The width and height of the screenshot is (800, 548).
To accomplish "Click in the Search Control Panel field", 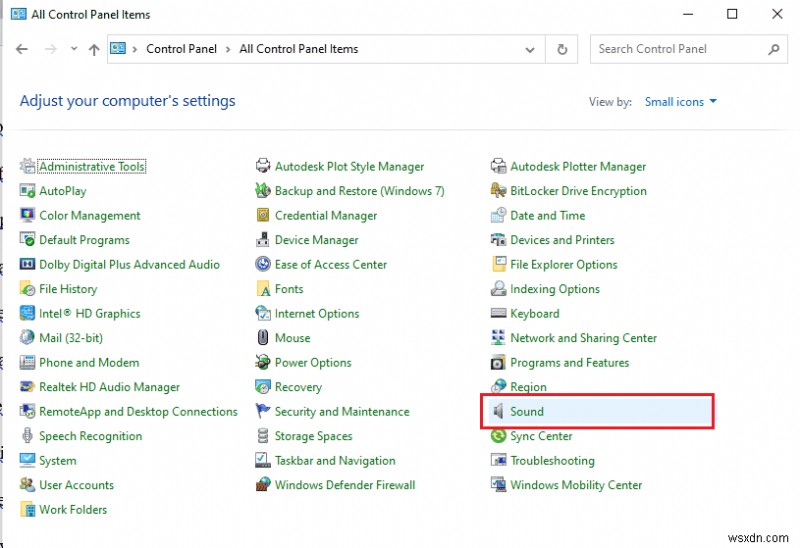I will [x=680, y=49].
